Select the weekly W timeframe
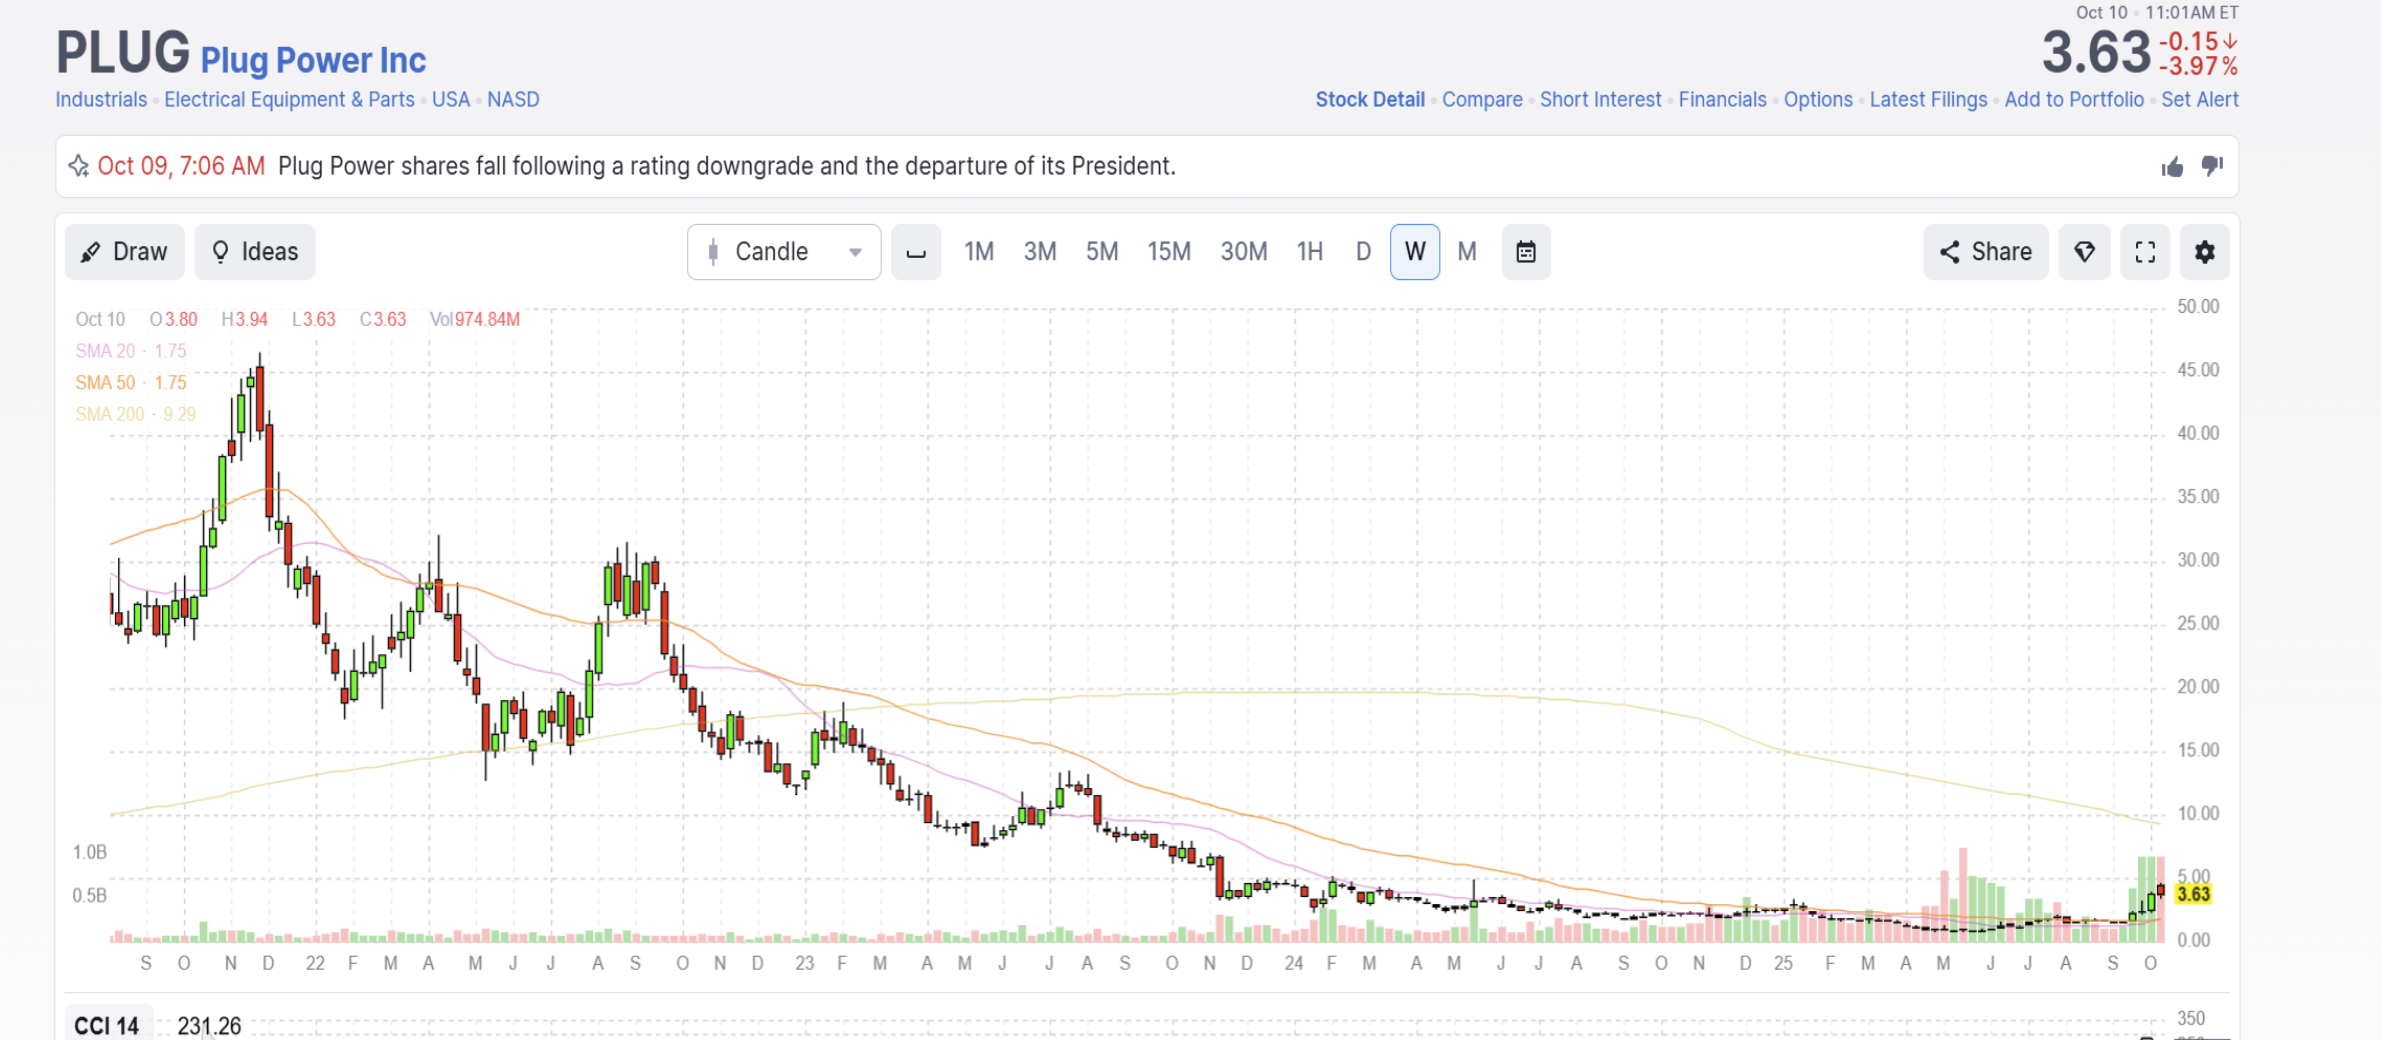 pyautogui.click(x=1415, y=252)
